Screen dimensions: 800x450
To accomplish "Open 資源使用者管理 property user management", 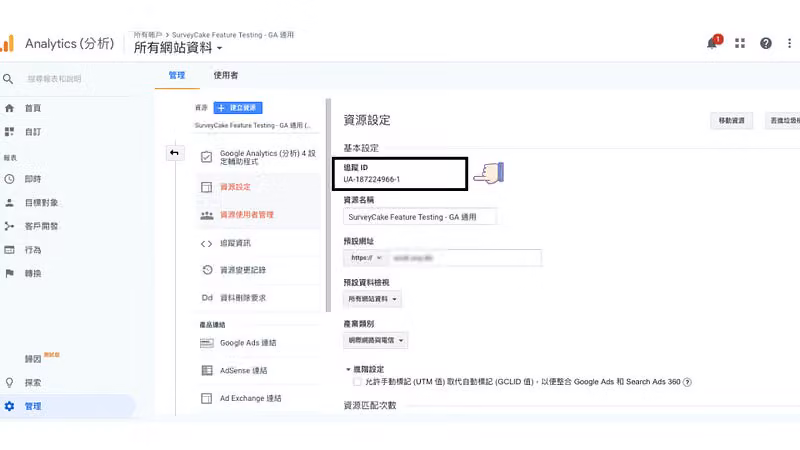I will [x=246, y=215].
